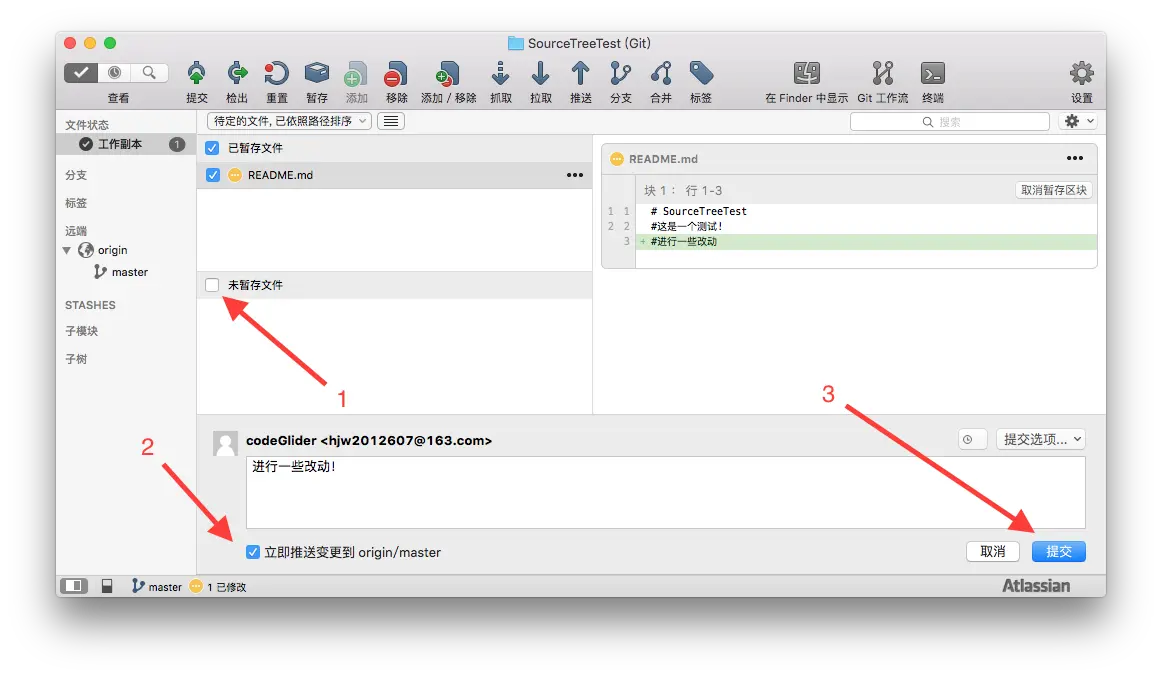Screen dimensions: 1162x677
Task: Select the 标签 sidebar section
Action: (76, 202)
